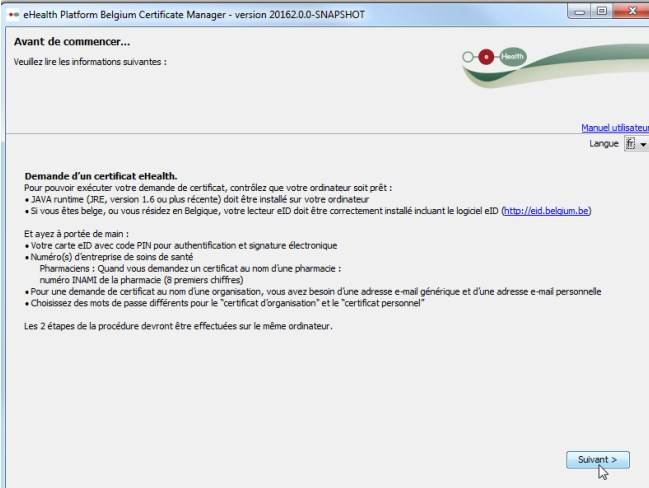The image size is (649, 488).
Task: Click the 'Et ayez à portée de main :' line
Action: 77,234
